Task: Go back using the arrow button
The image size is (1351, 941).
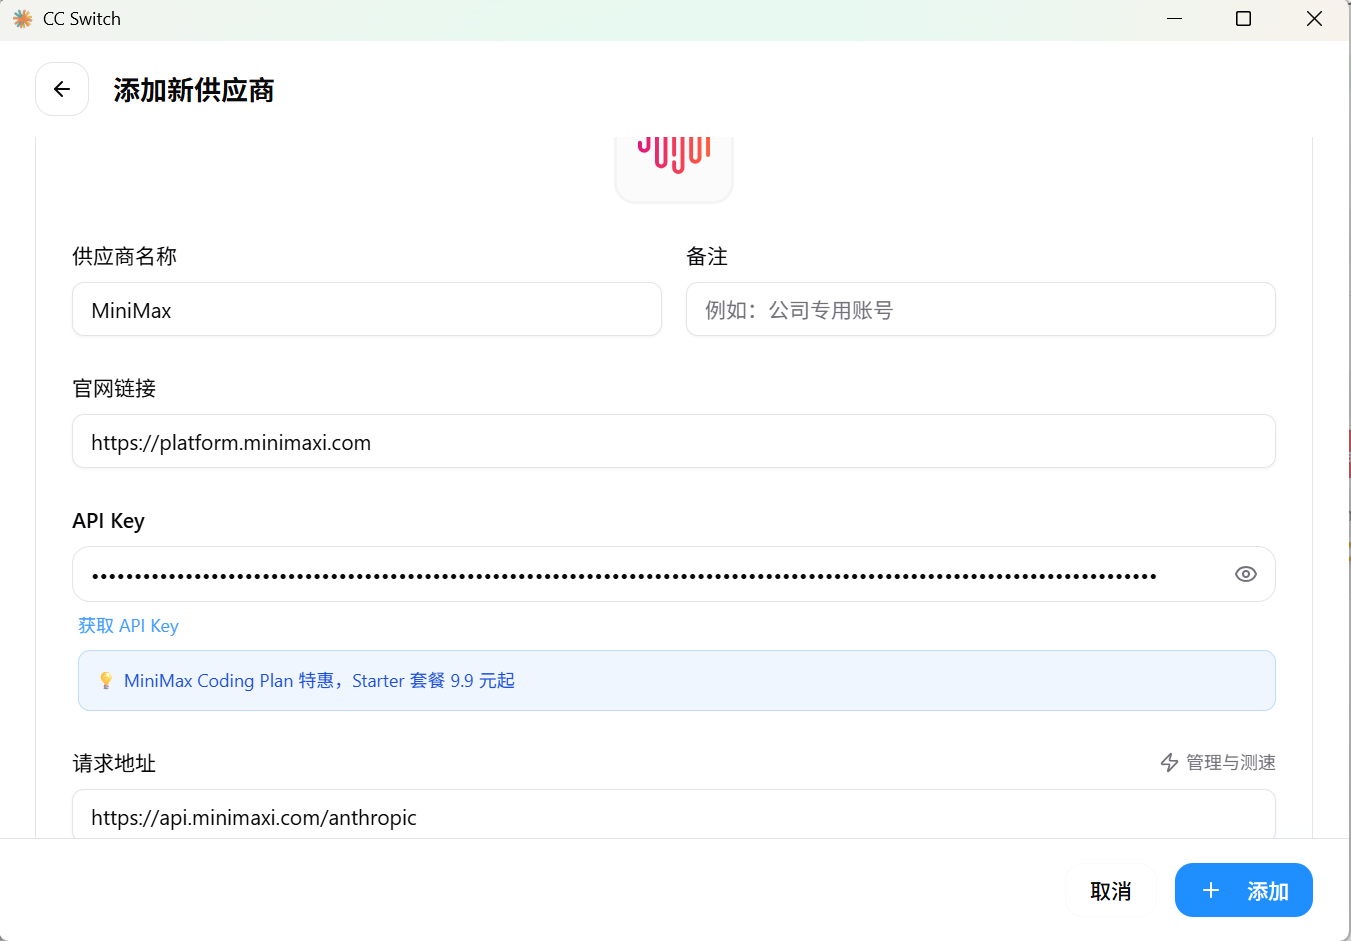Action: pos(62,89)
